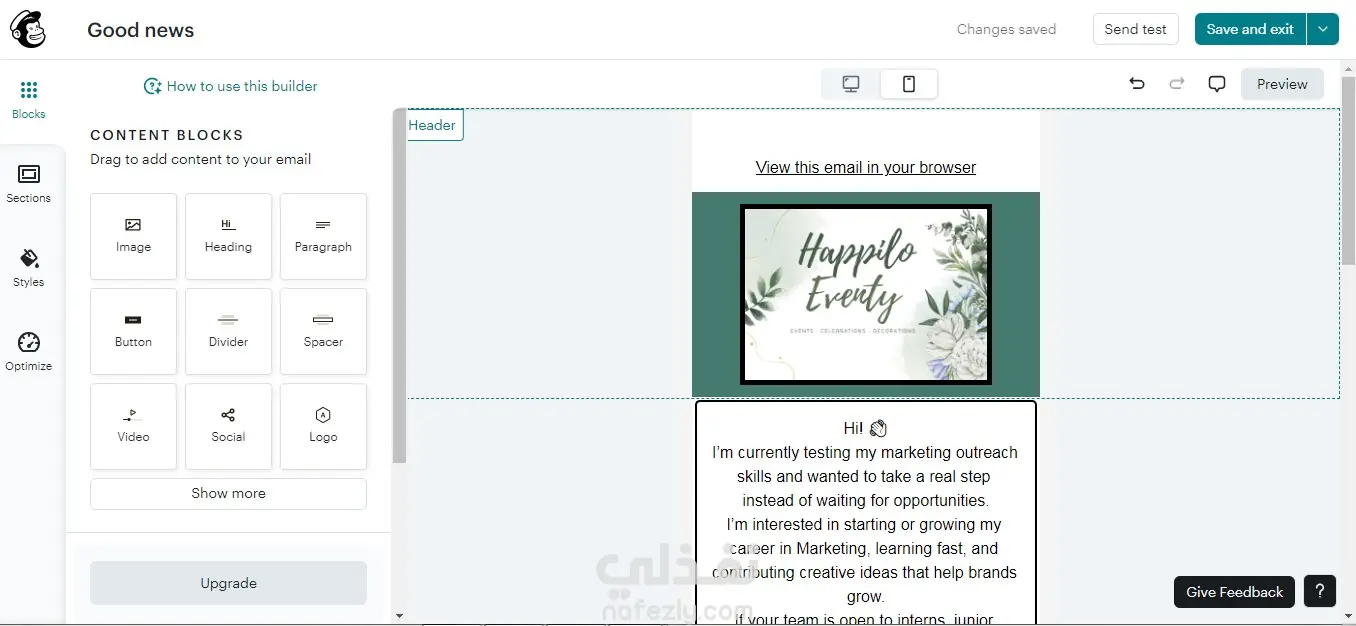
Task: Undo the last change
Action: tap(1137, 84)
